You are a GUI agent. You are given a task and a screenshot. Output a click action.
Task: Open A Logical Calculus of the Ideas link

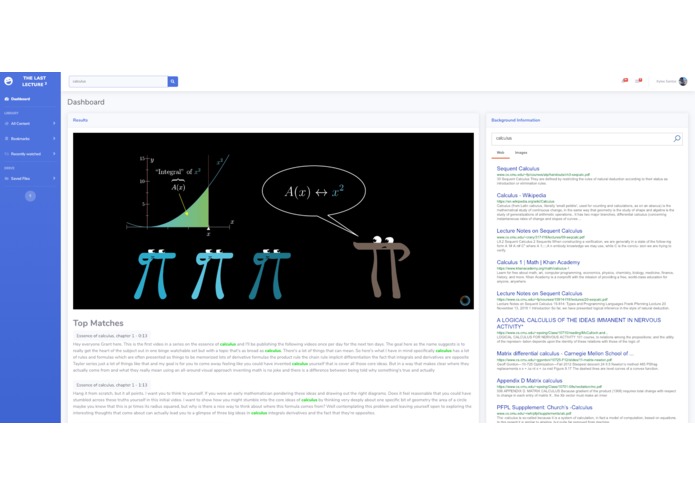578,323
